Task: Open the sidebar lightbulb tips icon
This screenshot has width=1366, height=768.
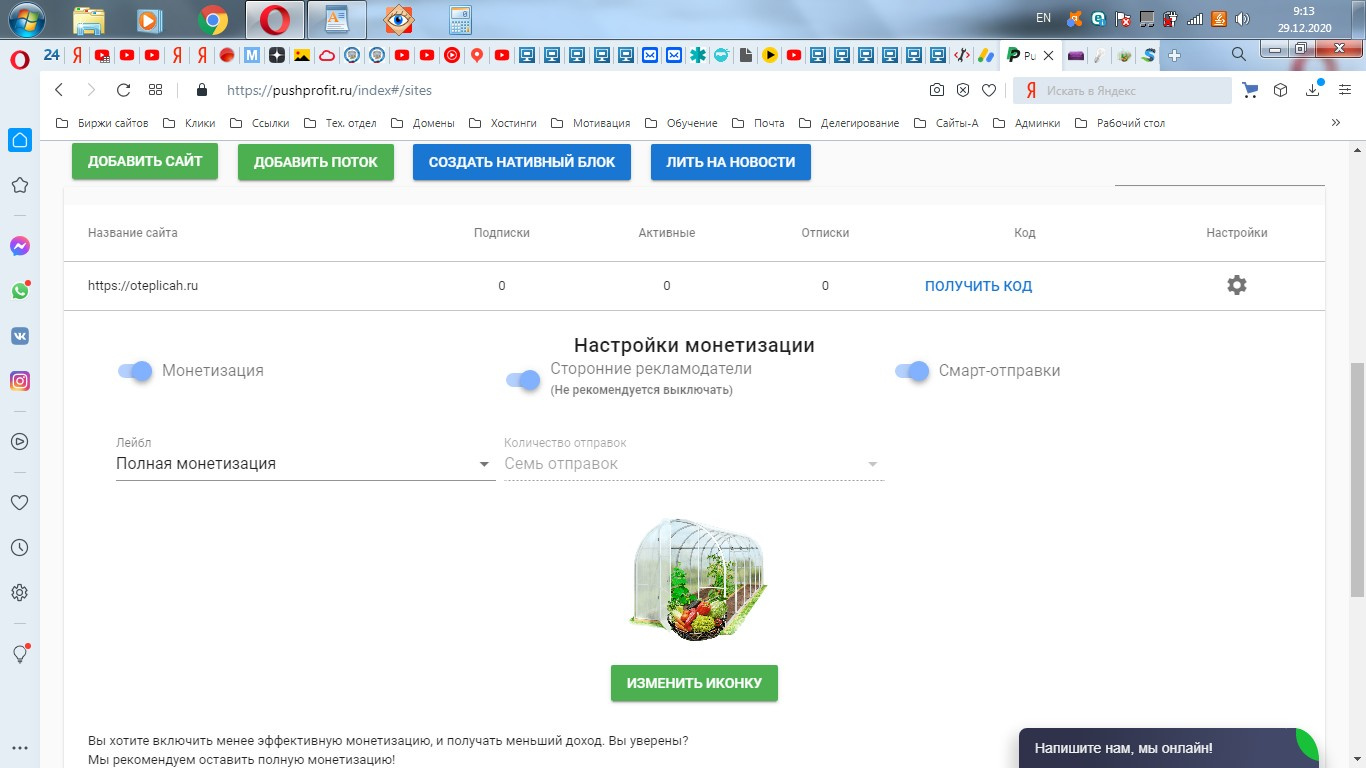Action: click(x=19, y=653)
